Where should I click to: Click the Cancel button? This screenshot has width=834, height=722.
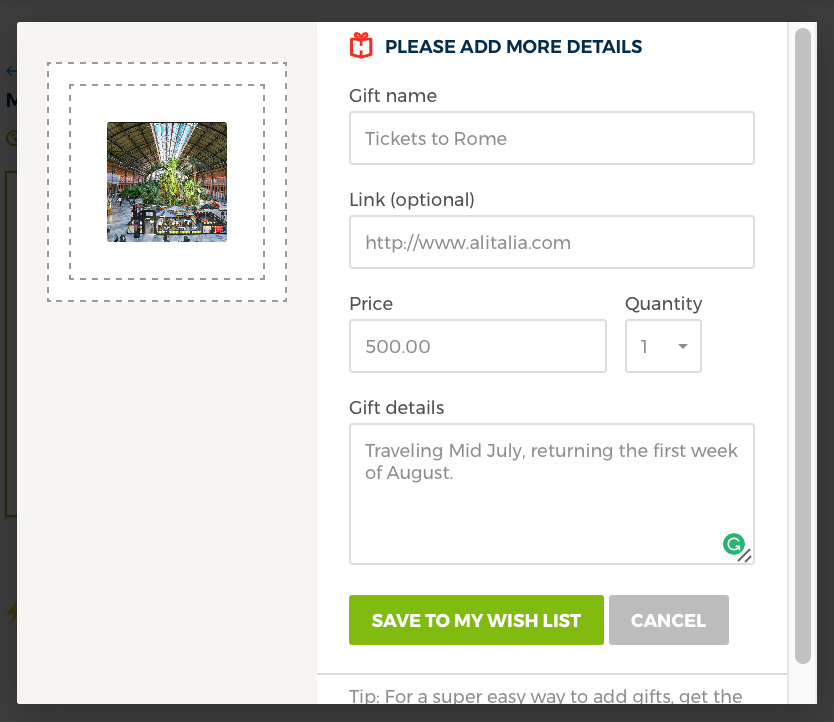coord(668,620)
